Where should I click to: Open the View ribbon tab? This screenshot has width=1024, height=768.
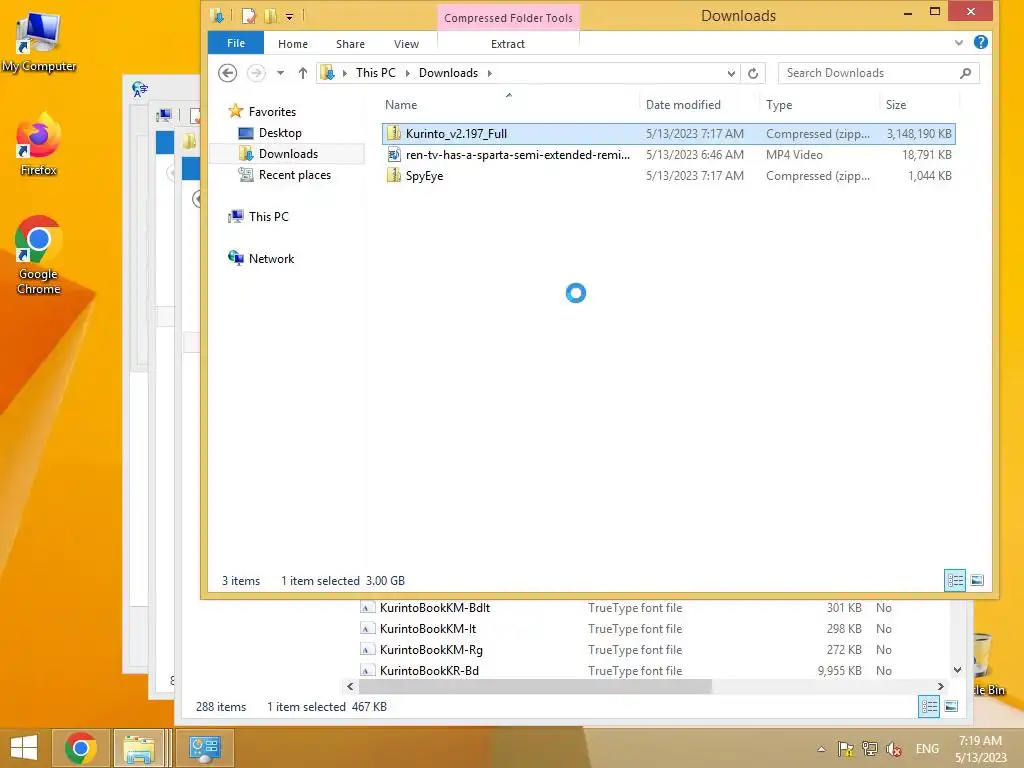406,44
